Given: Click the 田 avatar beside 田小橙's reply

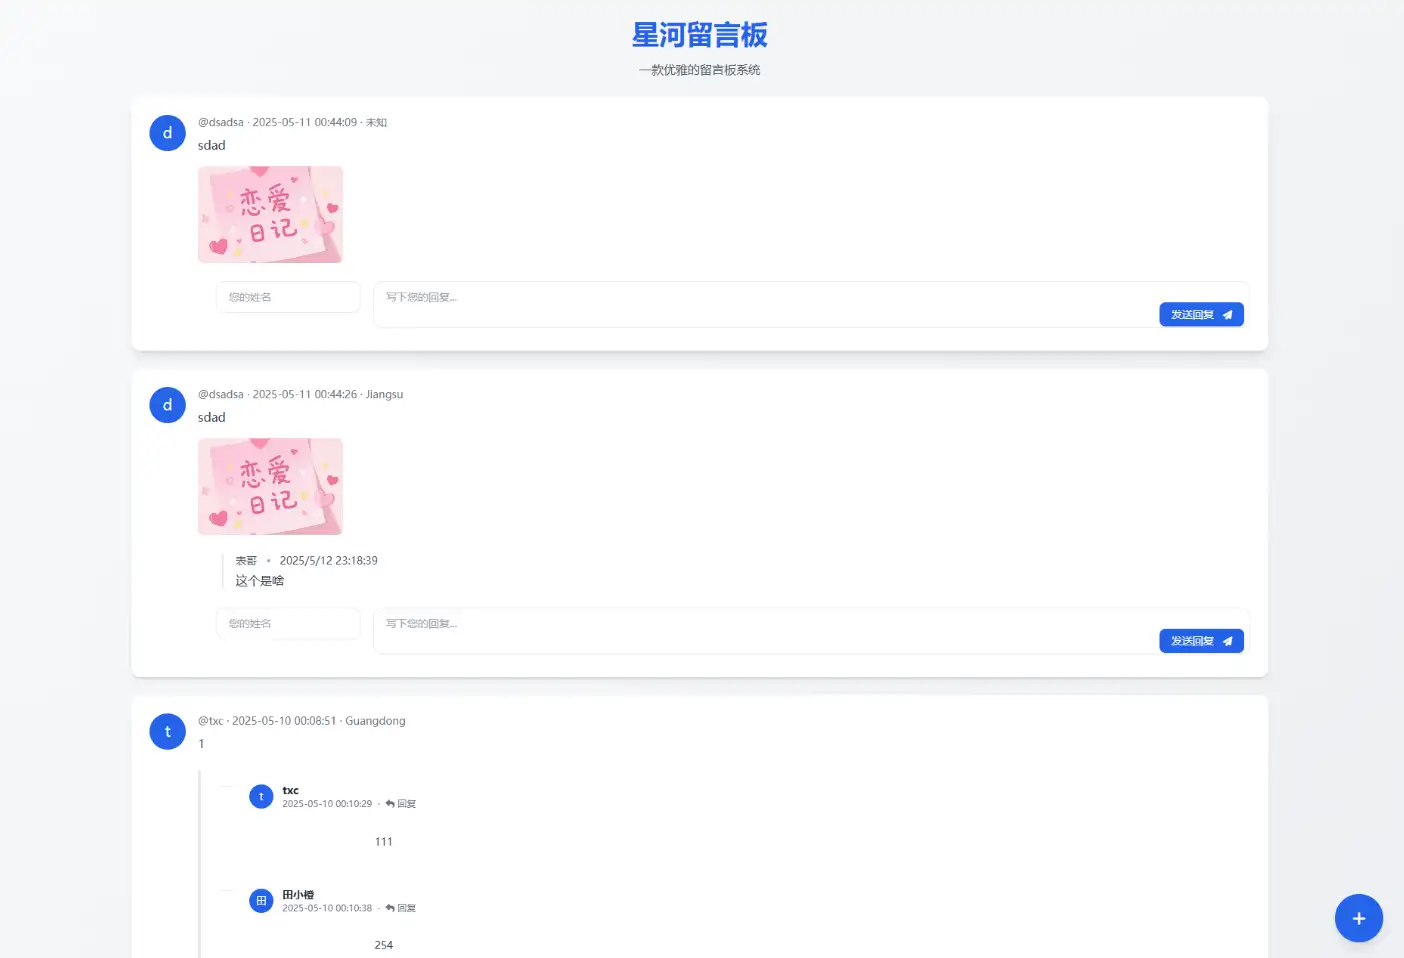Looking at the screenshot, I should point(261,901).
